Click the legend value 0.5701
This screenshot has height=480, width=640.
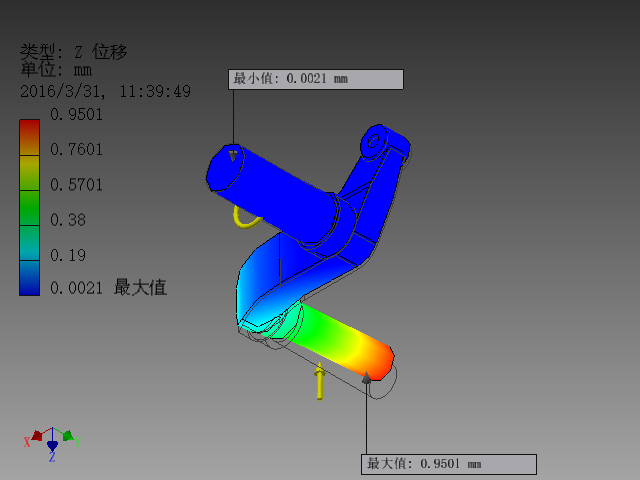tap(76, 184)
